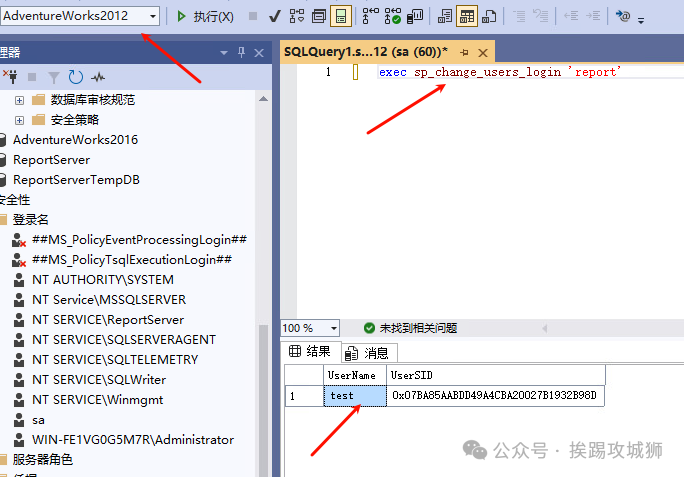The image size is (684, 477).
Task: Expand the 数据库审核规范 folder node
Action: 19,100
